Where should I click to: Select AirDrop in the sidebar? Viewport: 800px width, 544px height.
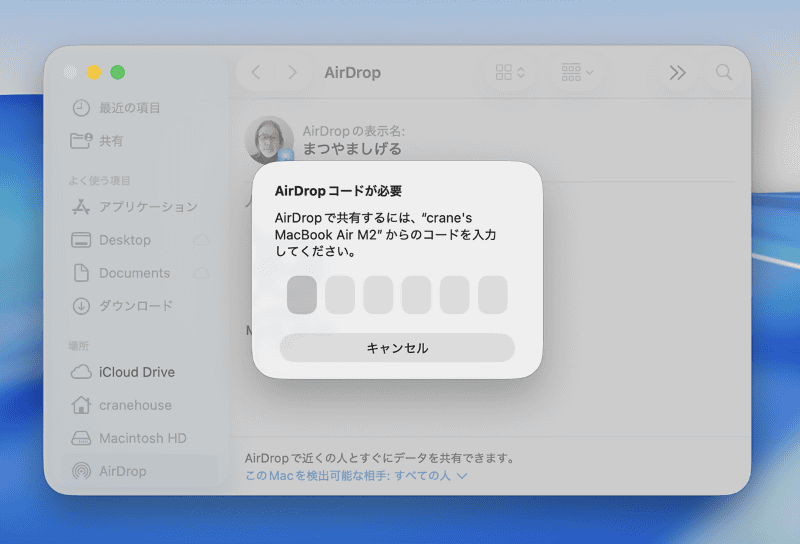coord(140,471)
